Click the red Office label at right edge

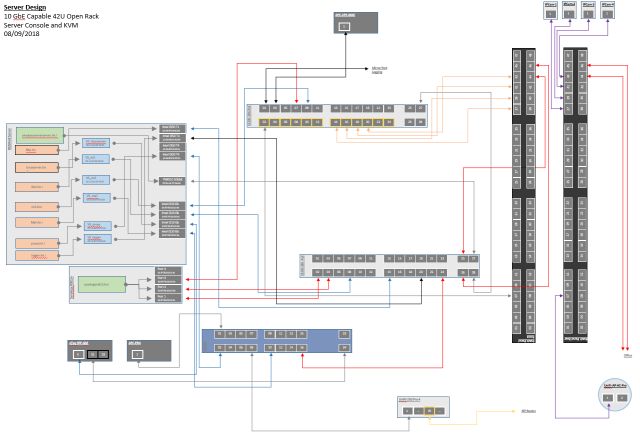627,355
